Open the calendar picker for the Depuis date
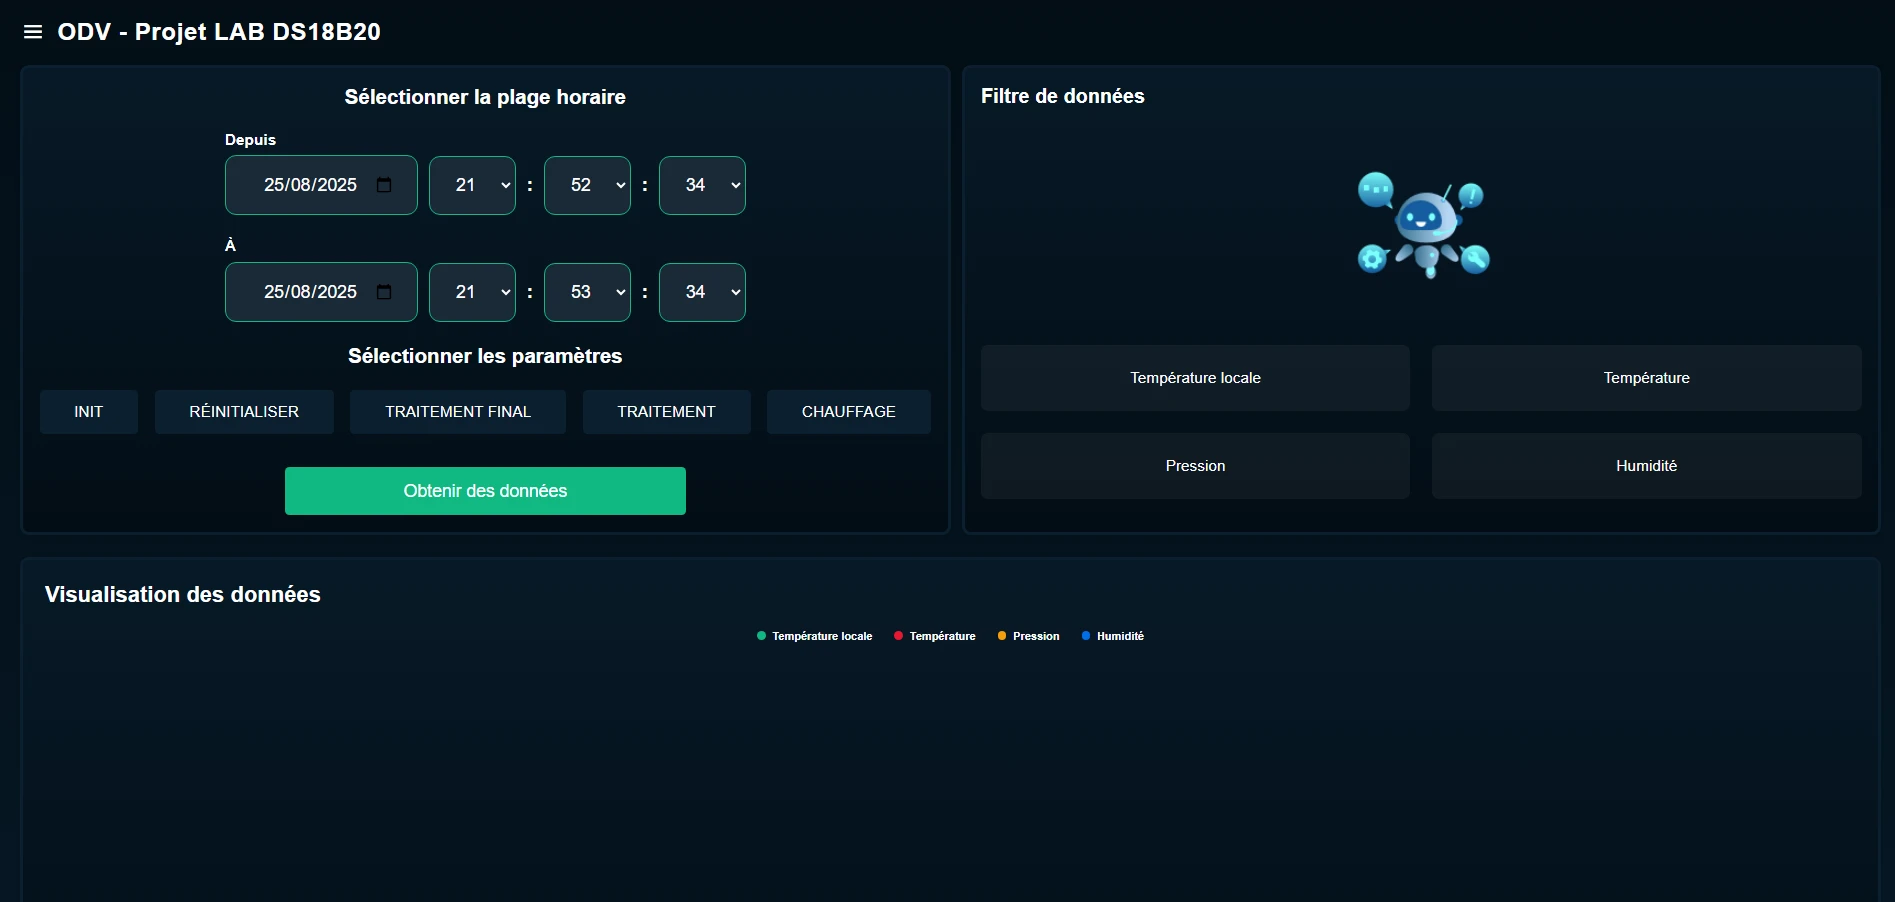Viewport: 1895px width, 902px height. point(384,185)
